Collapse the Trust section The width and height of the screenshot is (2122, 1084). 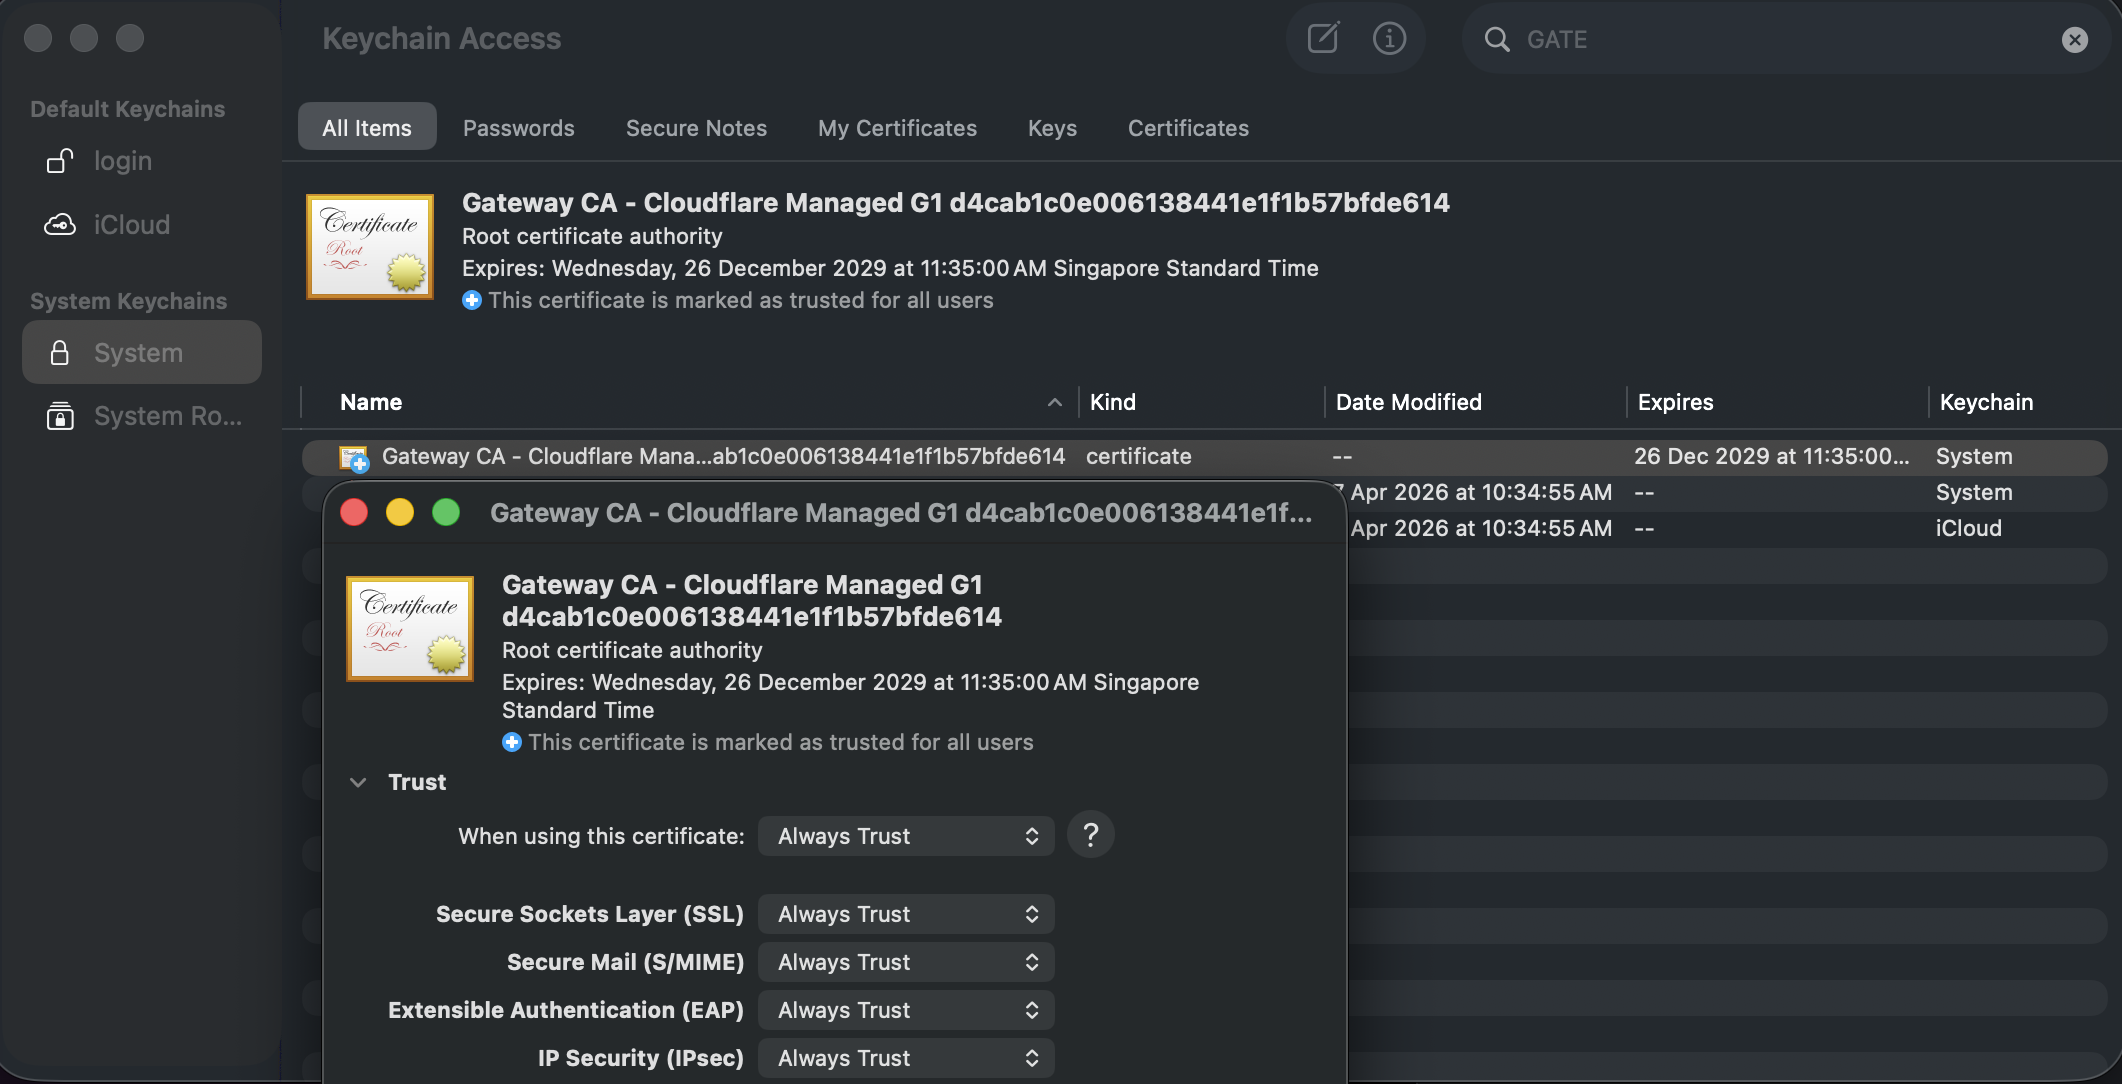click(358, 782)
